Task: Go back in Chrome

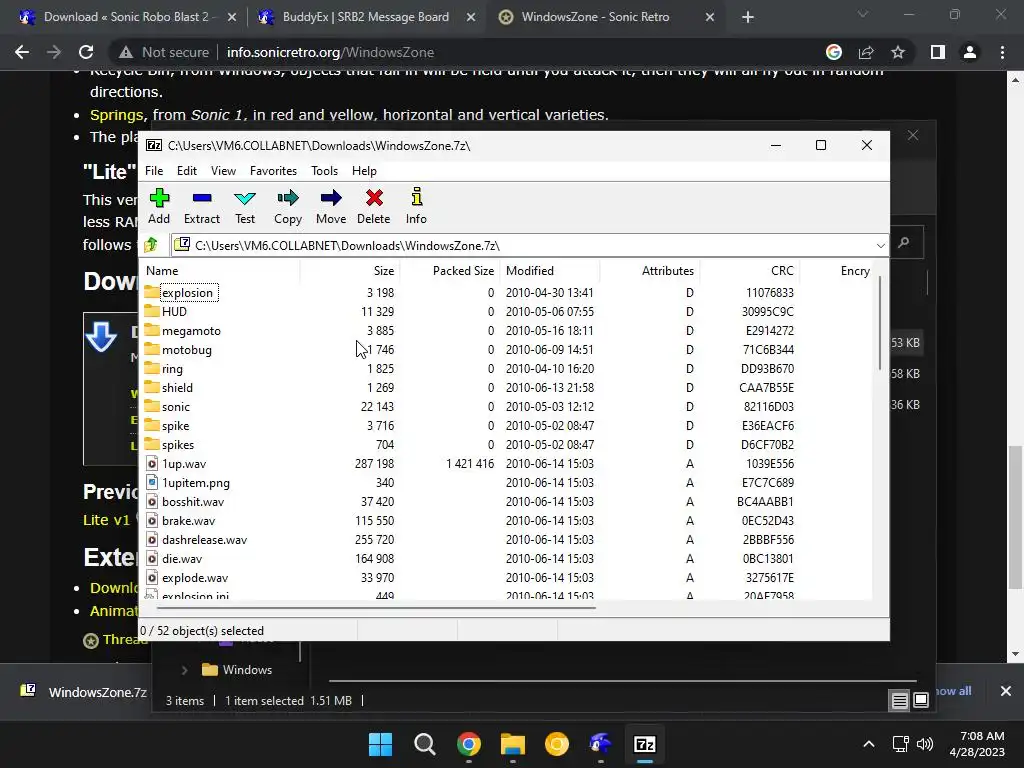Action: (x=22, y=52)
